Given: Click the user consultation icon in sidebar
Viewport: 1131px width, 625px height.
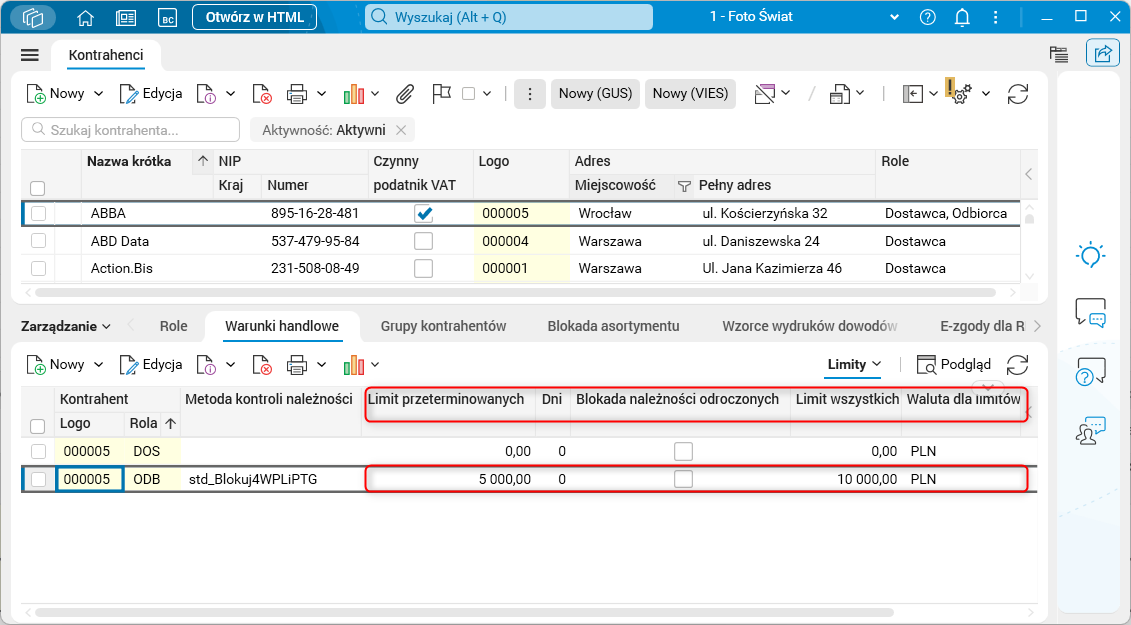Looking at the screenshot, I should 1090,430.
